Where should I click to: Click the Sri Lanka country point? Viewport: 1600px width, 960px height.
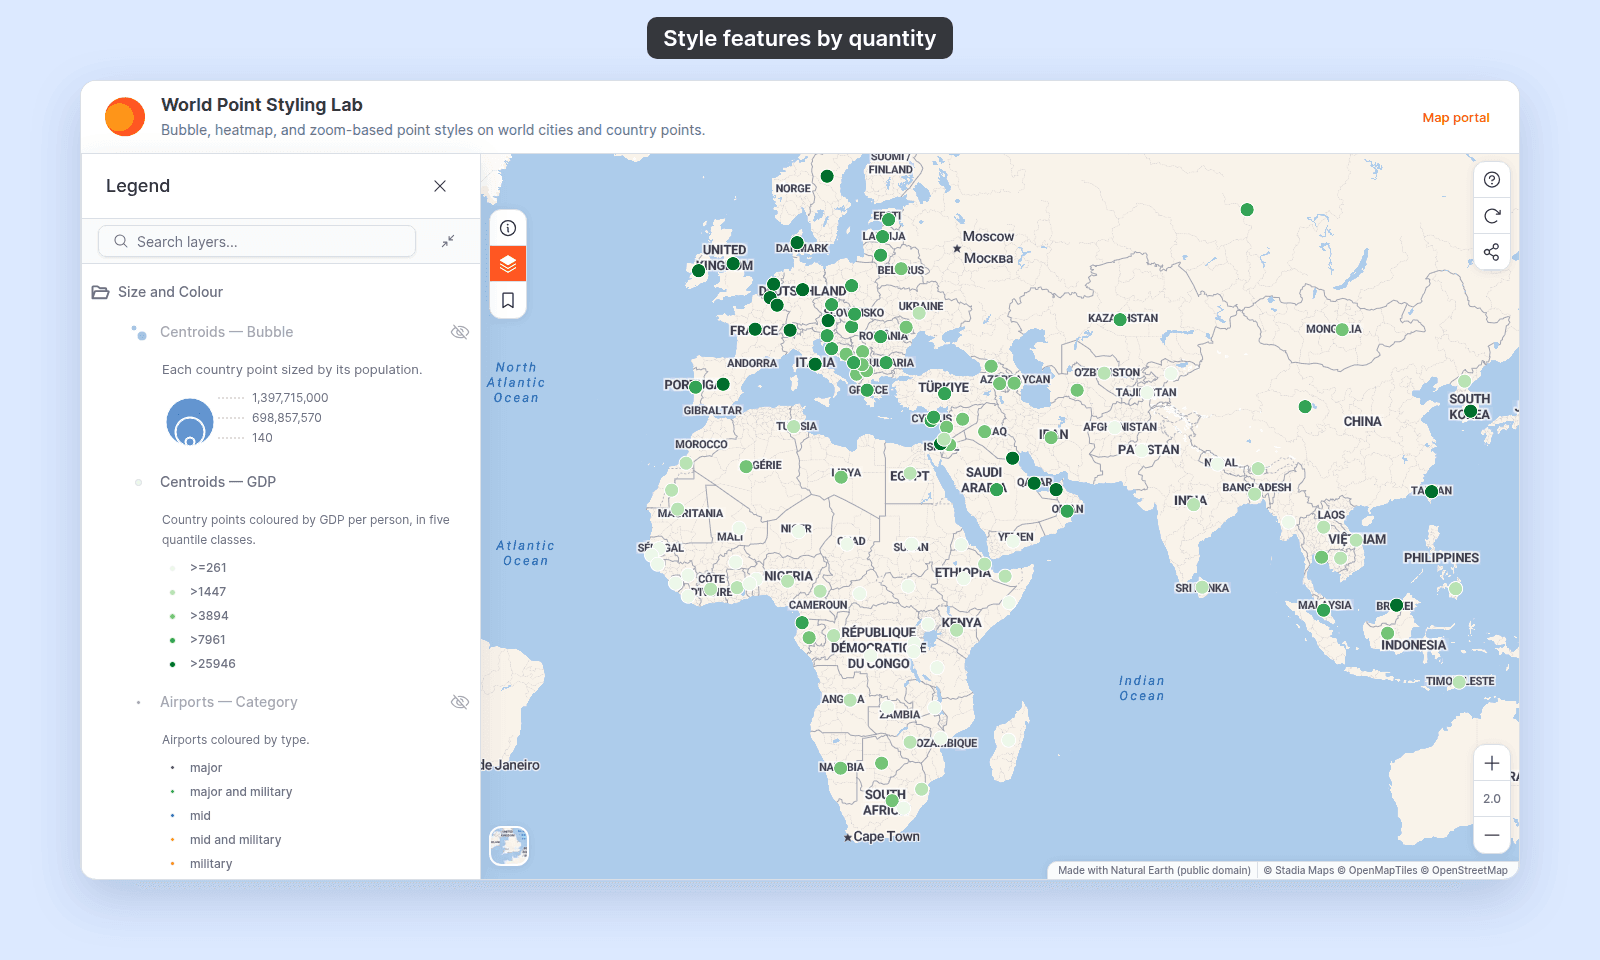[x=1202, y=588]
